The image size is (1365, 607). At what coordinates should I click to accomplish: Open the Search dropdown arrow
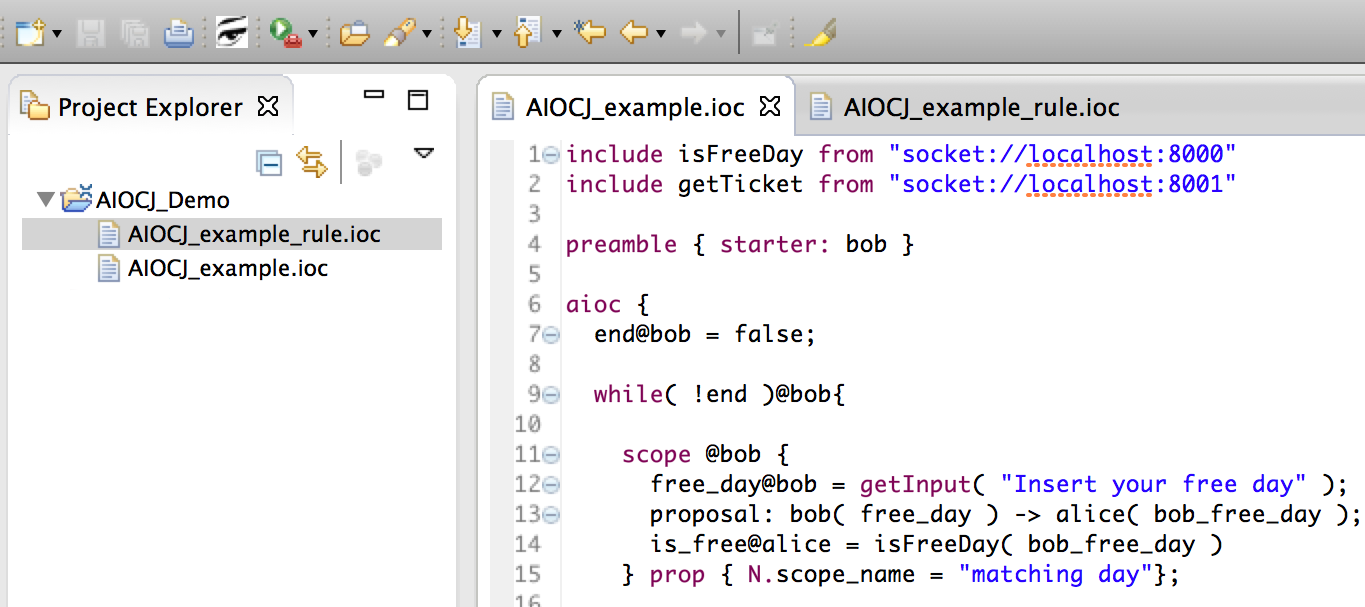[x=427, y=34]
